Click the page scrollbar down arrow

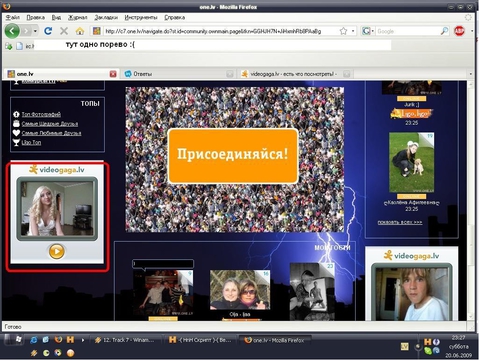[471, 317]
